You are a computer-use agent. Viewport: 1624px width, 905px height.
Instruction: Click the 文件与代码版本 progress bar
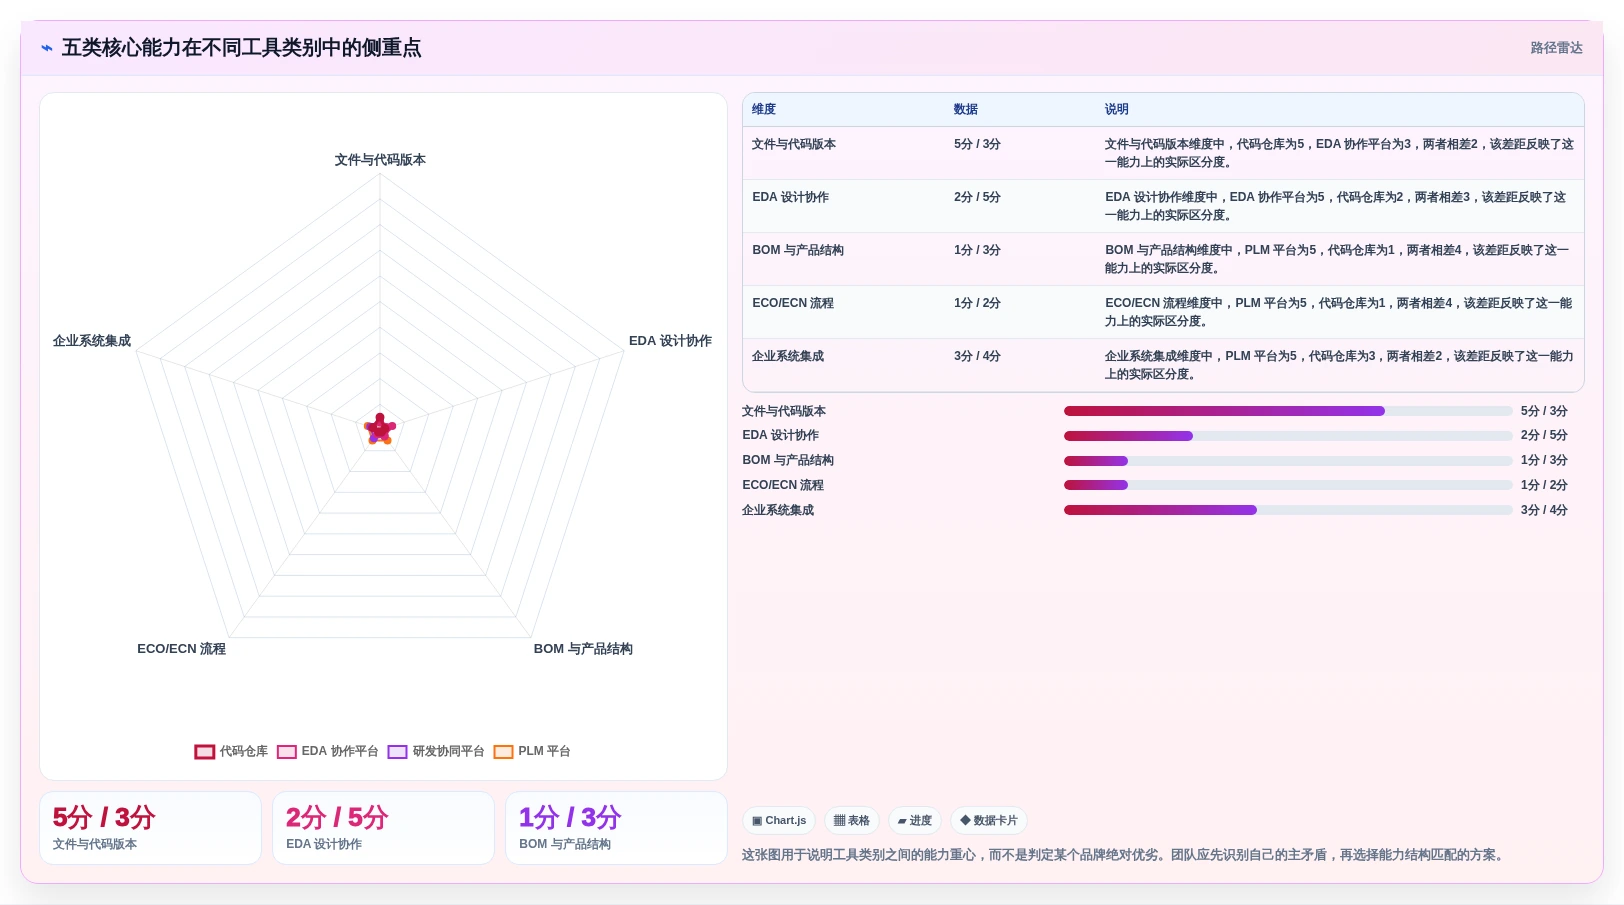tap(1288, 411)
